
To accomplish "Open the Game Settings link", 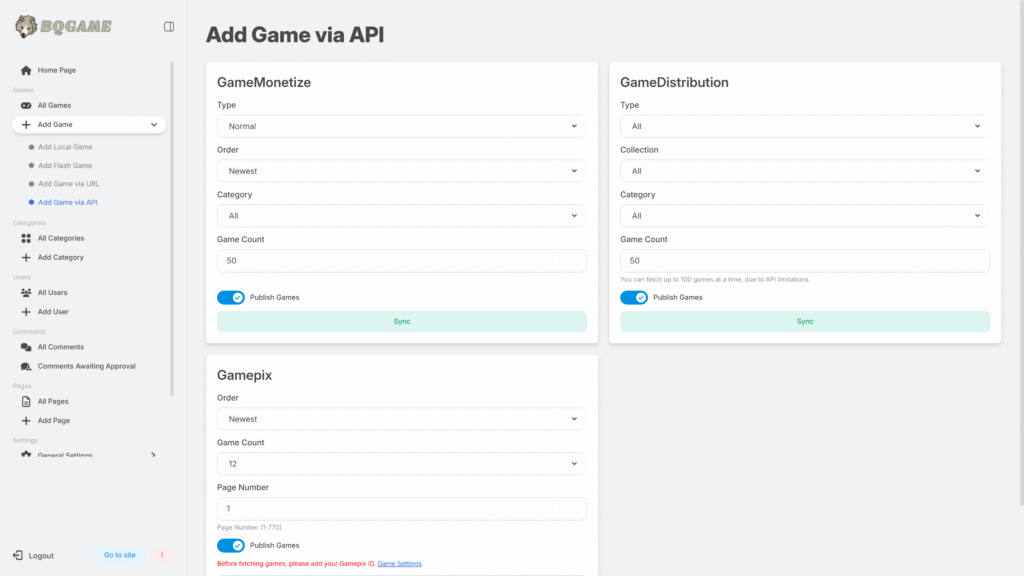I will [399, 564].
